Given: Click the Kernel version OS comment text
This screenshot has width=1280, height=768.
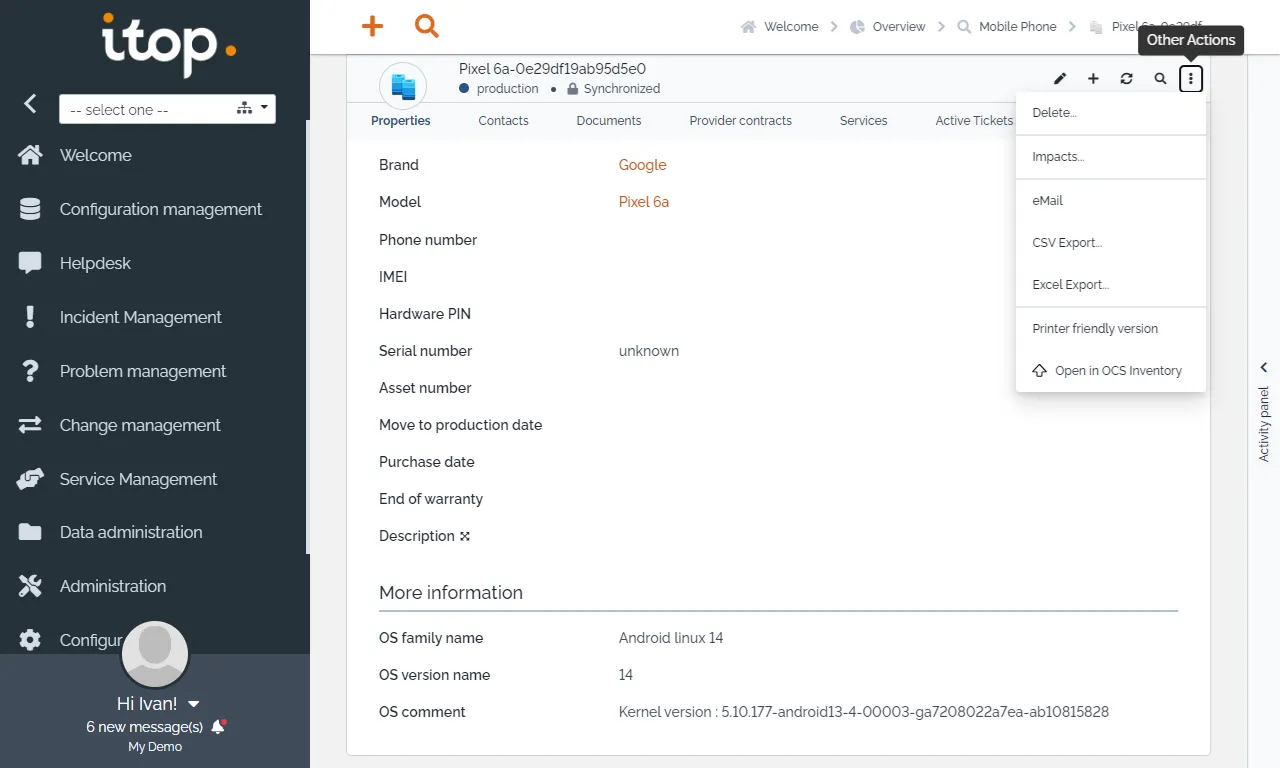Looking at the screenshot, I should [x=863, y=712].
